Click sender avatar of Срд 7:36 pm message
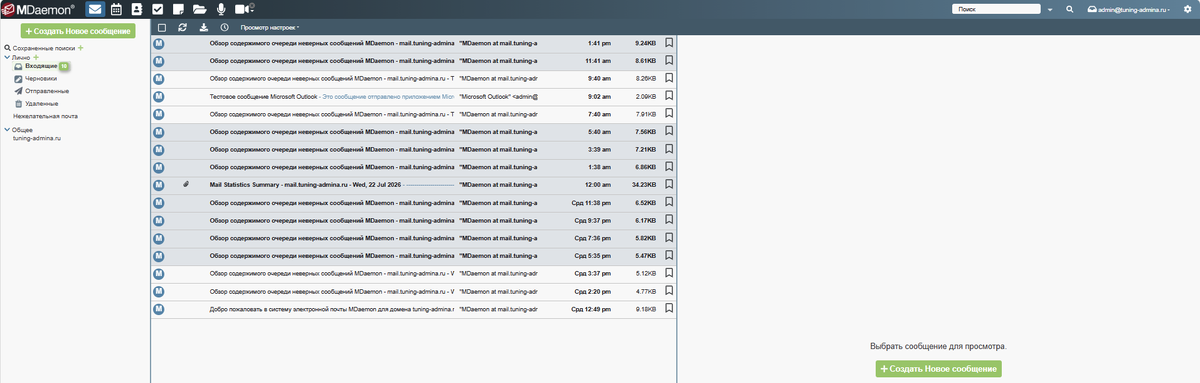Image resolution: width=1200 pixels, height=383 pixels. [158, 238]
